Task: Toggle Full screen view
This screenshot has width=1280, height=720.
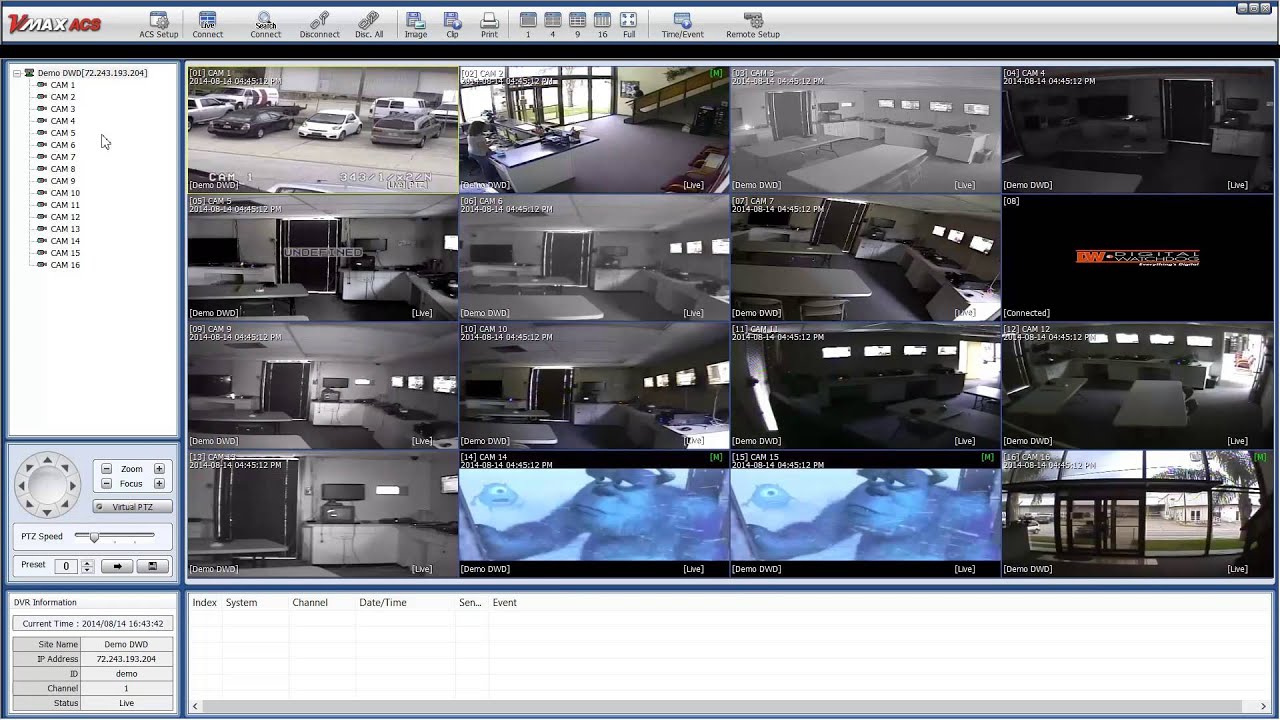Action: pos(628,25)
